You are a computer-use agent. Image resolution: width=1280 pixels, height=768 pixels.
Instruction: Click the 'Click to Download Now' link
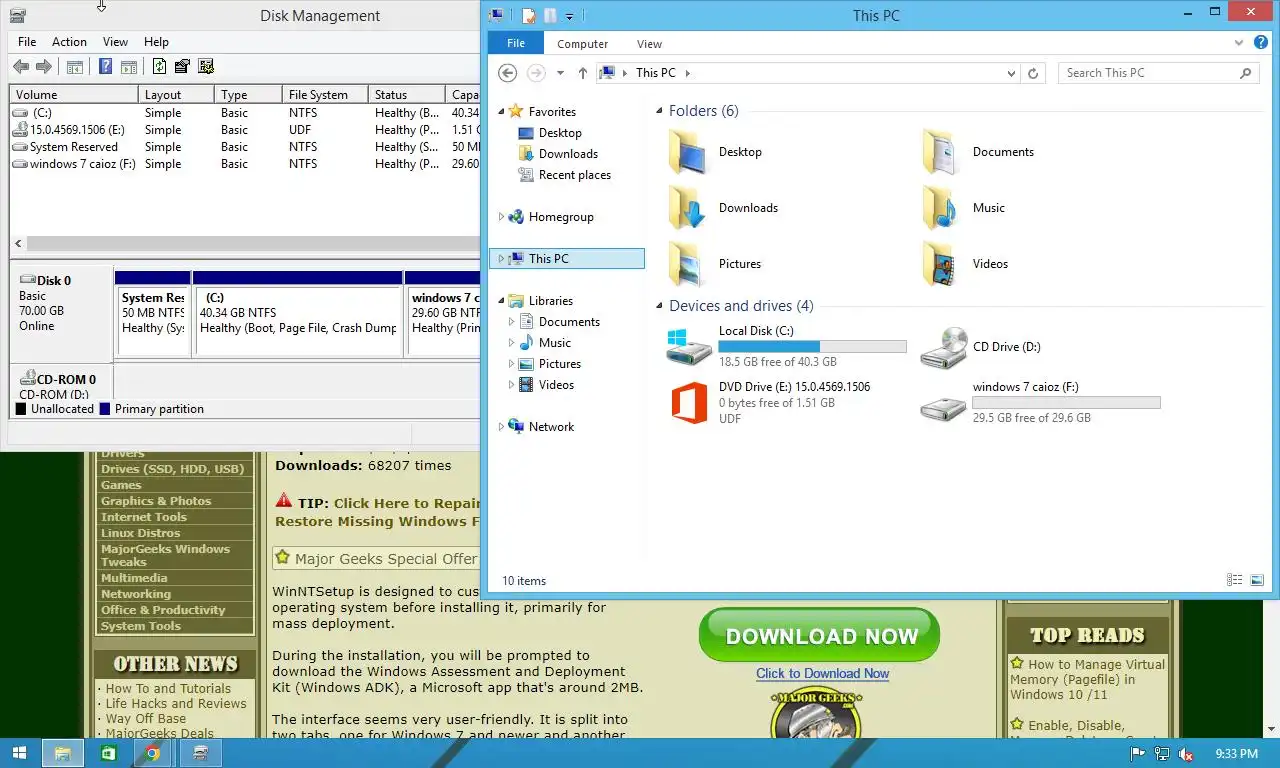click(822, 674)
